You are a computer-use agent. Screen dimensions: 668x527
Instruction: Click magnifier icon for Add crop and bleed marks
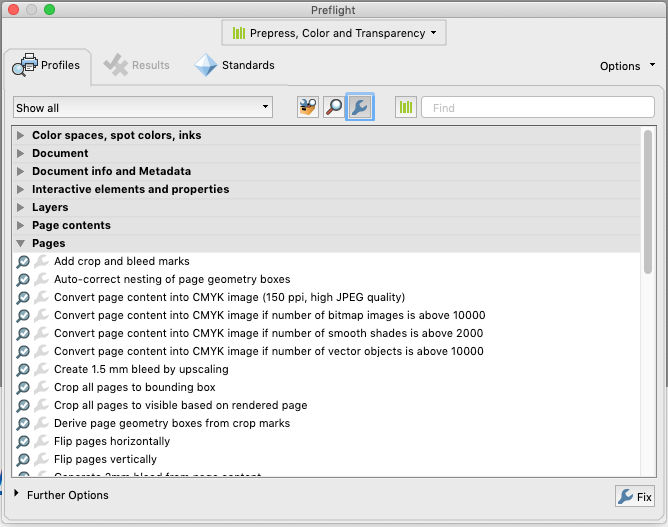click(x=23, y=261)
